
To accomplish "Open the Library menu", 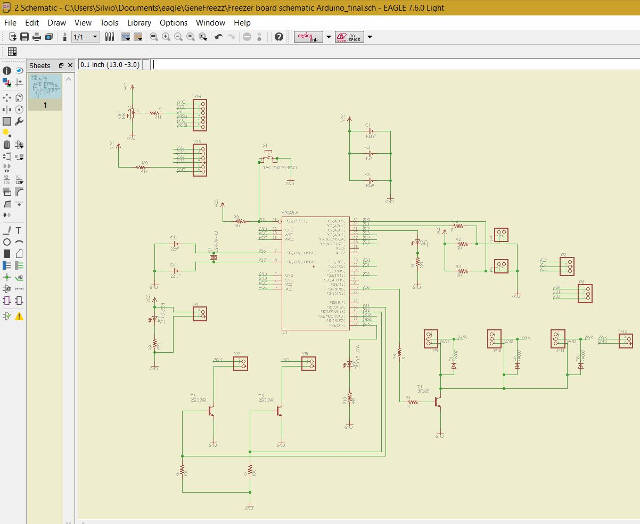I will [x=139, y=23].
